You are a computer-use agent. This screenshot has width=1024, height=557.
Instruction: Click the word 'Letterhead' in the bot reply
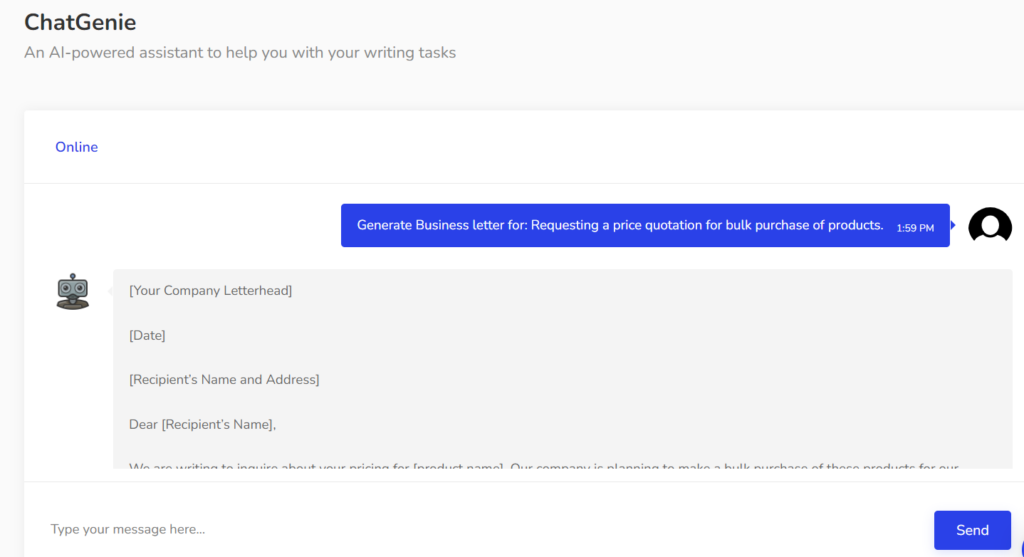pyautogui.click(x=256, y=291)
